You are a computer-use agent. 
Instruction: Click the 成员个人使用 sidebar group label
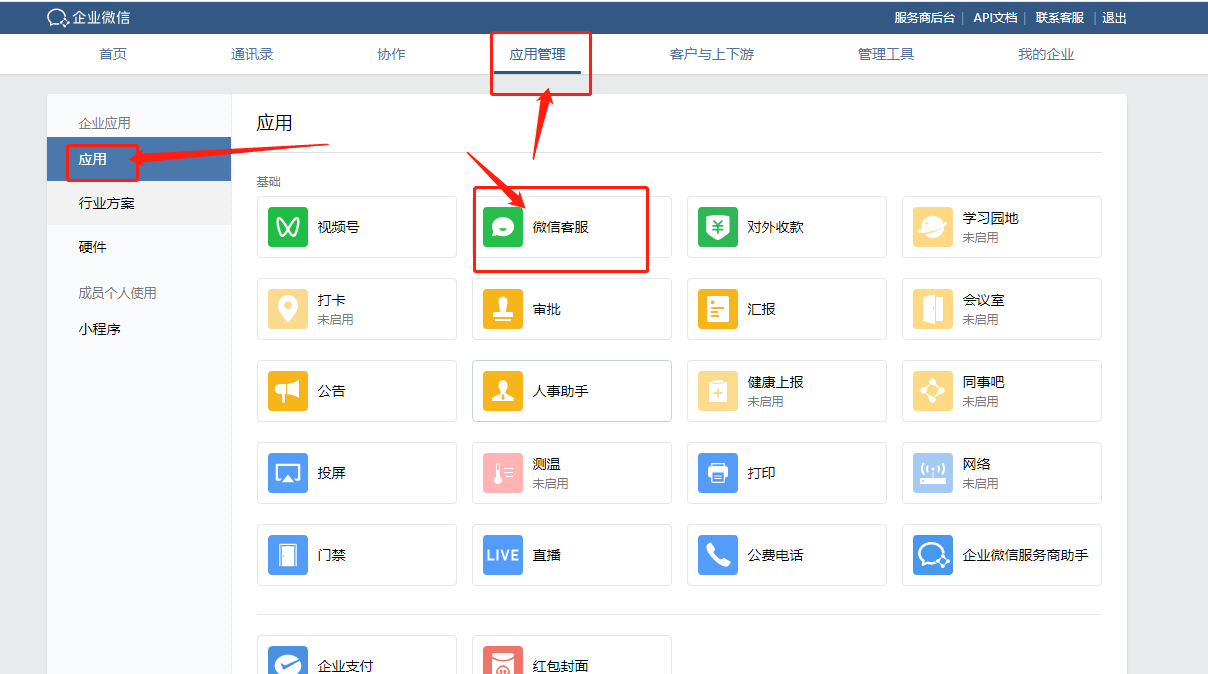coord(118,293)
